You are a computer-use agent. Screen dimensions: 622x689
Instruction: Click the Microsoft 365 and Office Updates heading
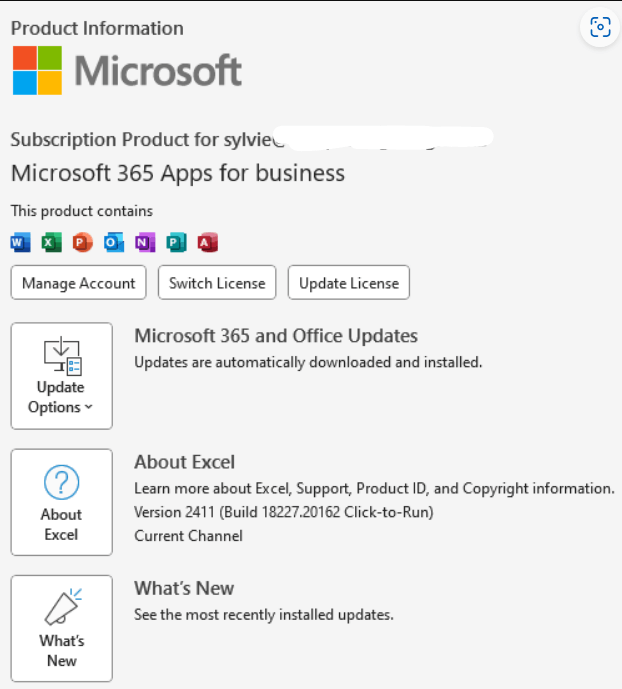(x=276, y=336)
